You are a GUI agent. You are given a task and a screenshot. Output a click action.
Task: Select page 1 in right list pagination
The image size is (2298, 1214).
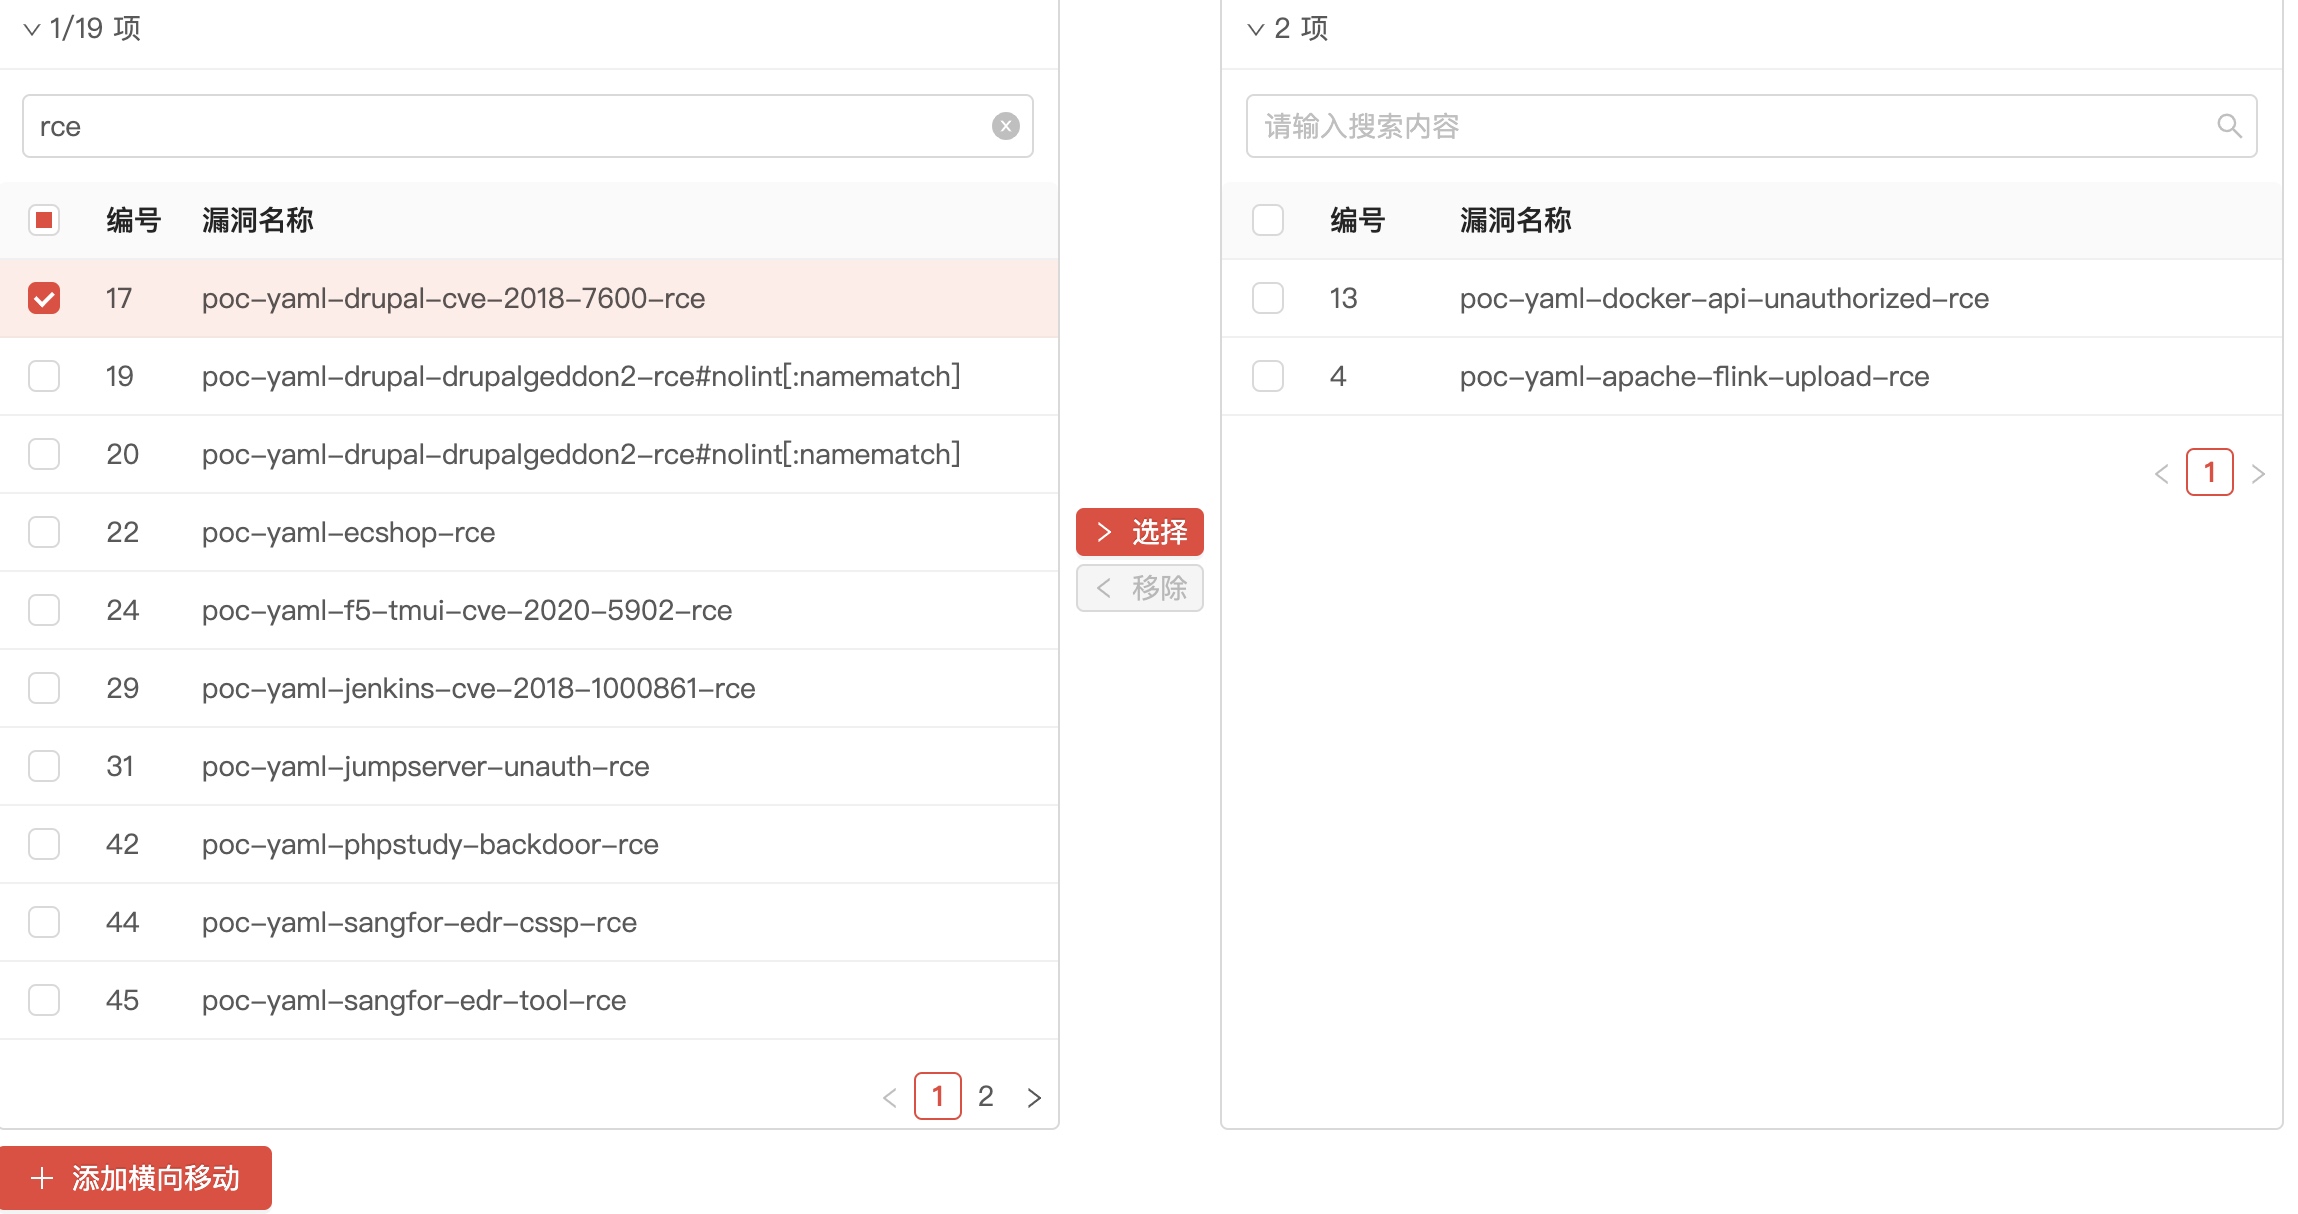2209,473
